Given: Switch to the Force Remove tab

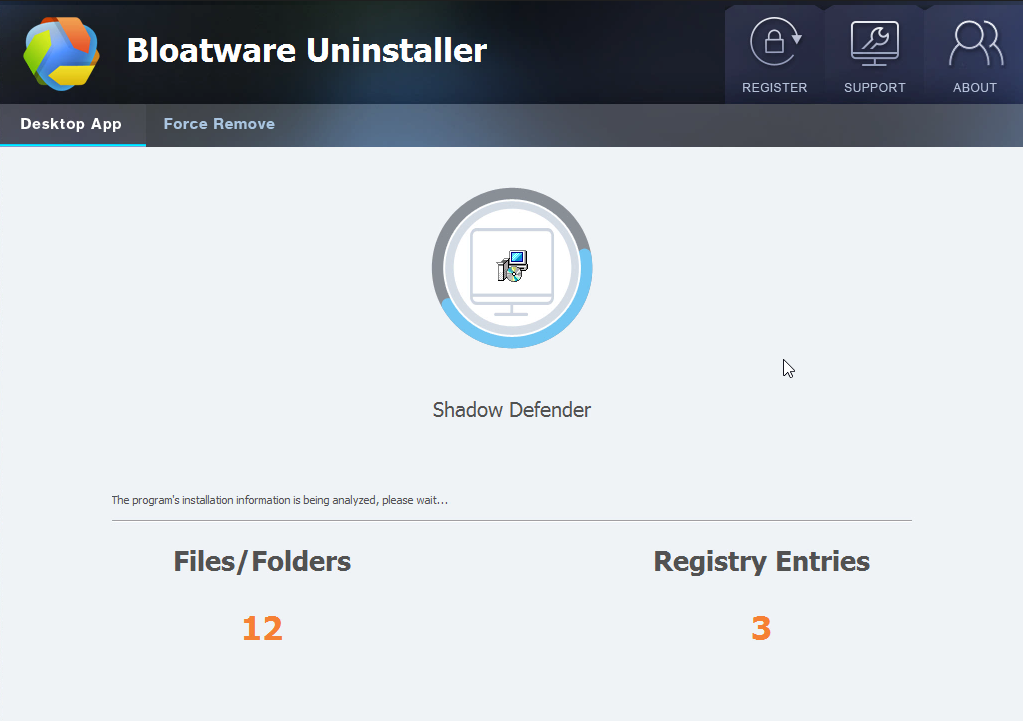Looking at the screenshot, I should pyautogui.click(x=219, y=124).
